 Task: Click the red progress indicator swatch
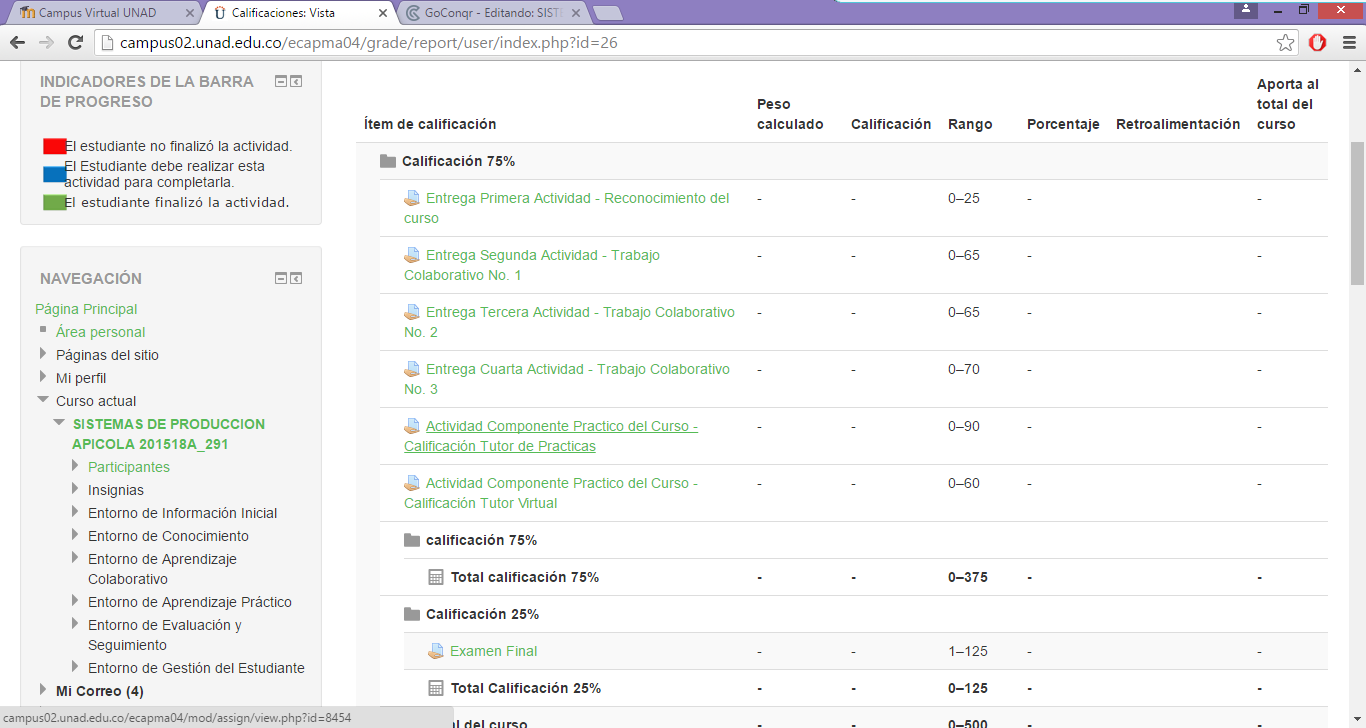[54, 146]
